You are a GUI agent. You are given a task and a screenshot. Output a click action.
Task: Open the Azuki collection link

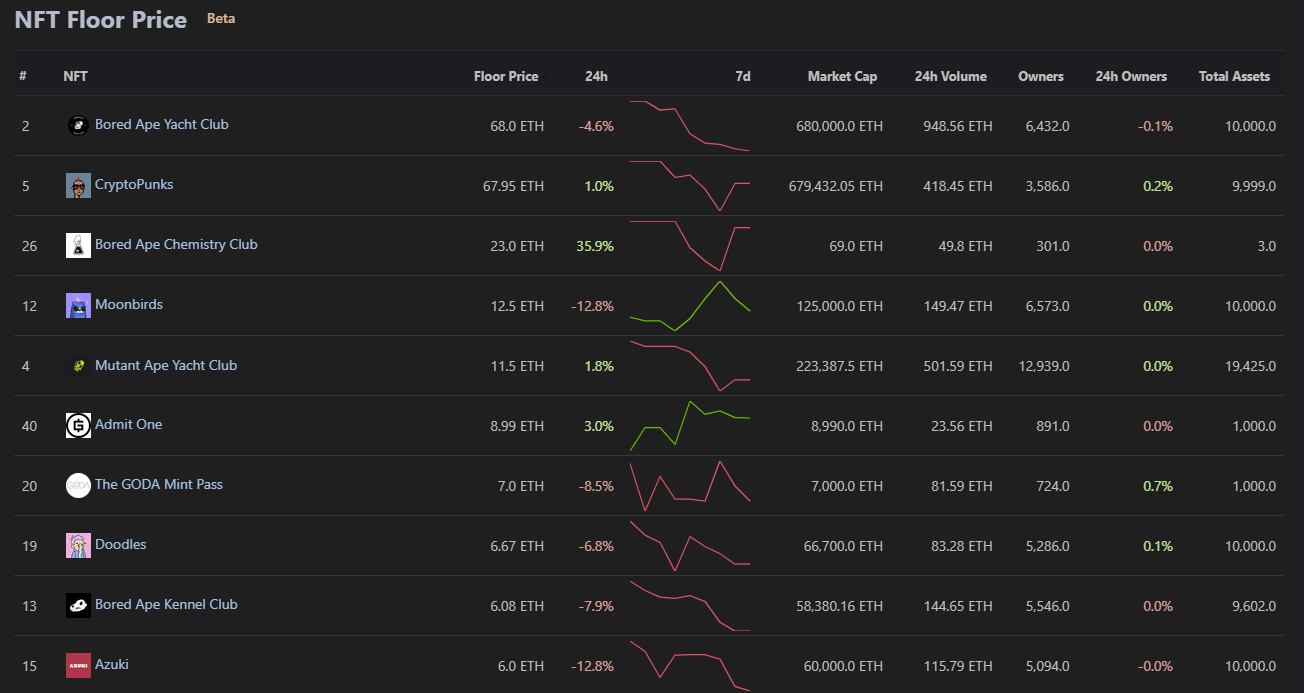112,665
